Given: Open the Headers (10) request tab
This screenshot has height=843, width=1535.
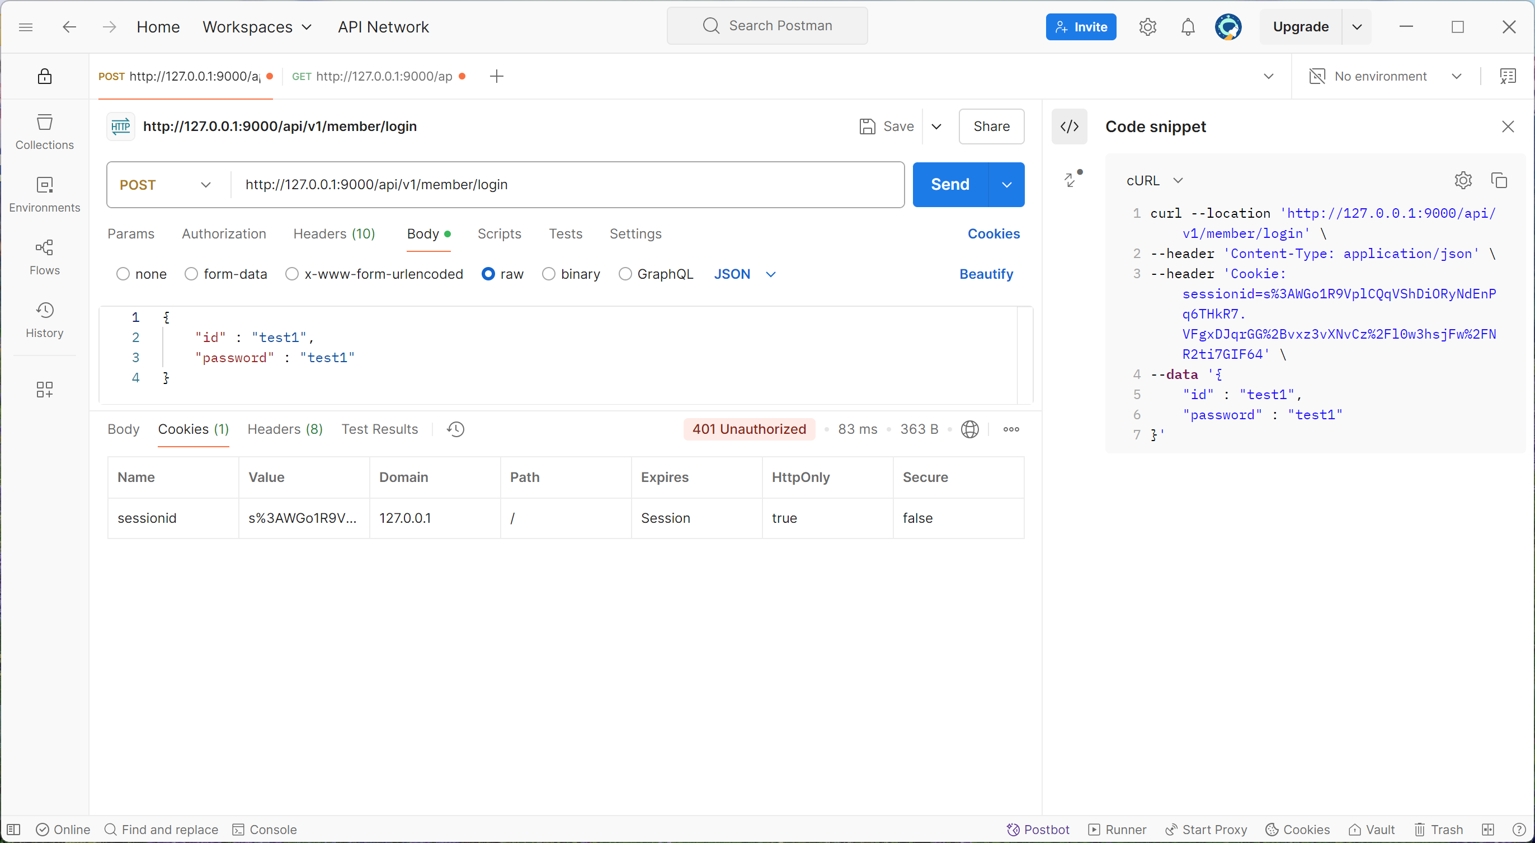Looking at the screenshot, I should pyautogui.click(x=334, y=234).
